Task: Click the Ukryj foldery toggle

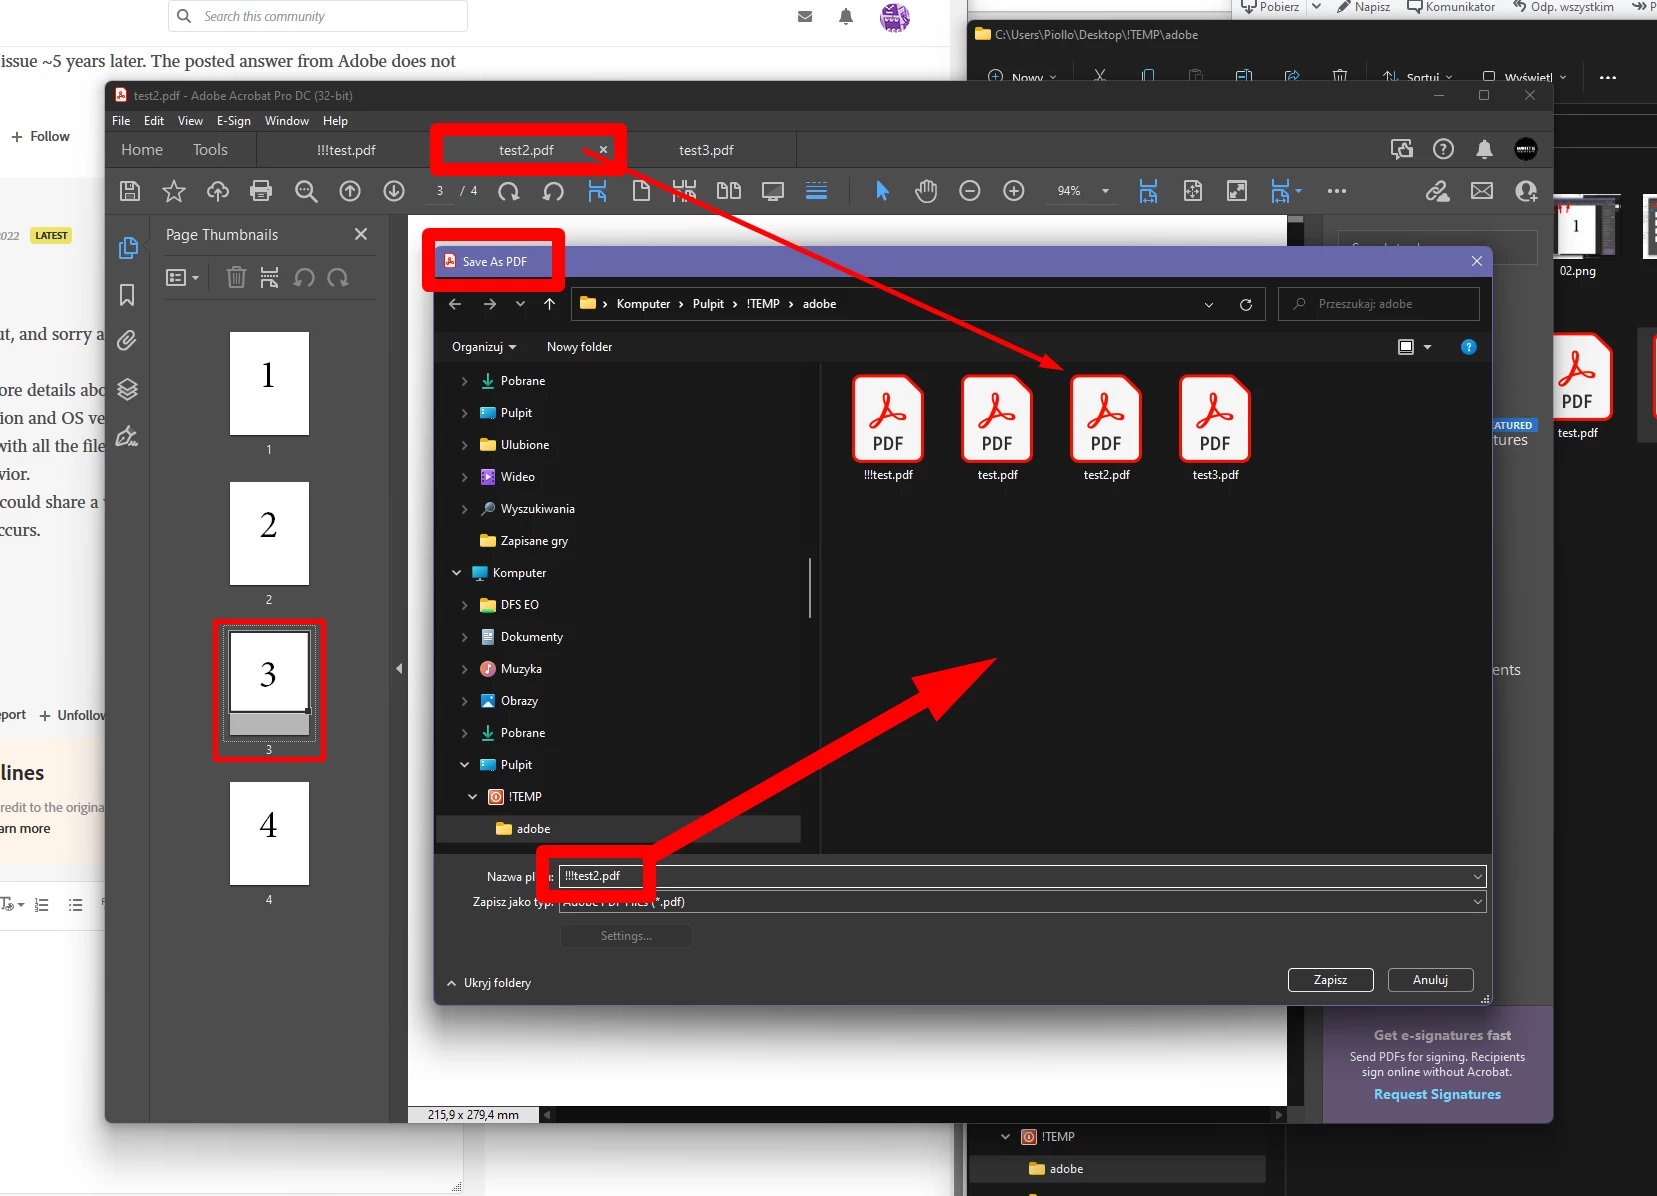Action: click(489, 983)
